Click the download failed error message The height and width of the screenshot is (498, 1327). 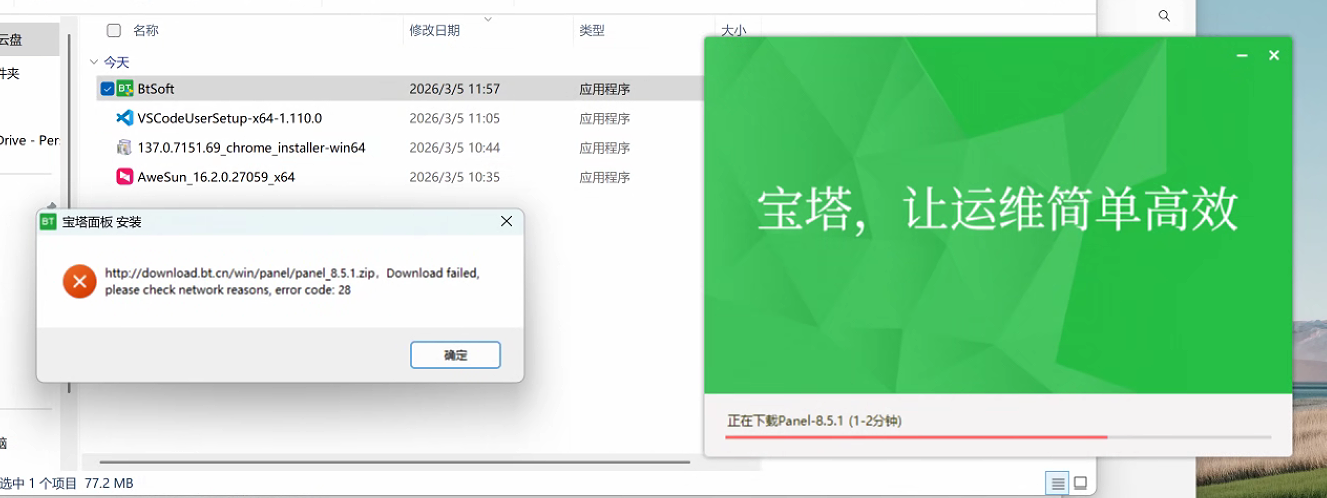click(292, 281)
